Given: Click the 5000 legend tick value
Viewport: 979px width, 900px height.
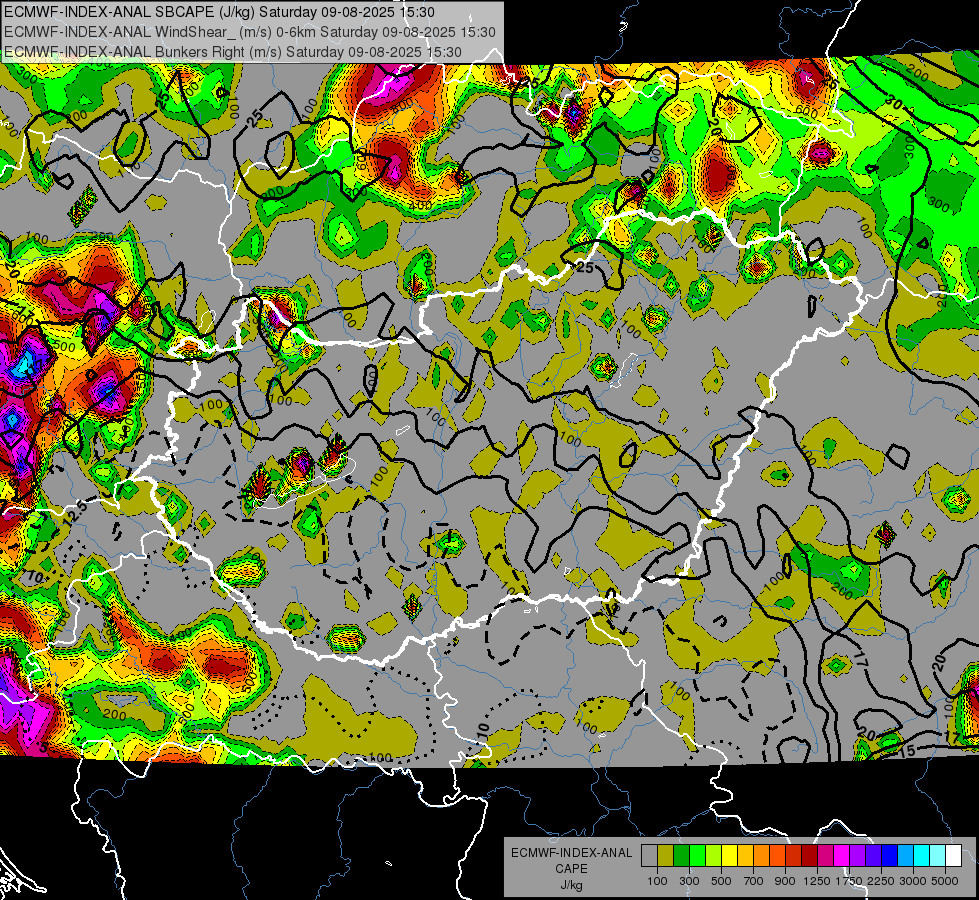Looking at the screenshot, I should coord(945,881).
